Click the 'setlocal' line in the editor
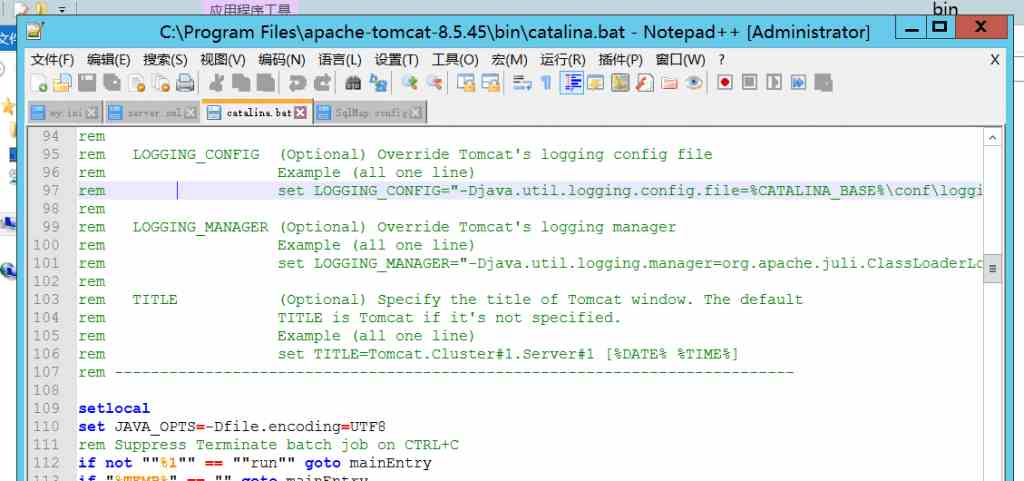1024x481 pixels. coord(114,409)
